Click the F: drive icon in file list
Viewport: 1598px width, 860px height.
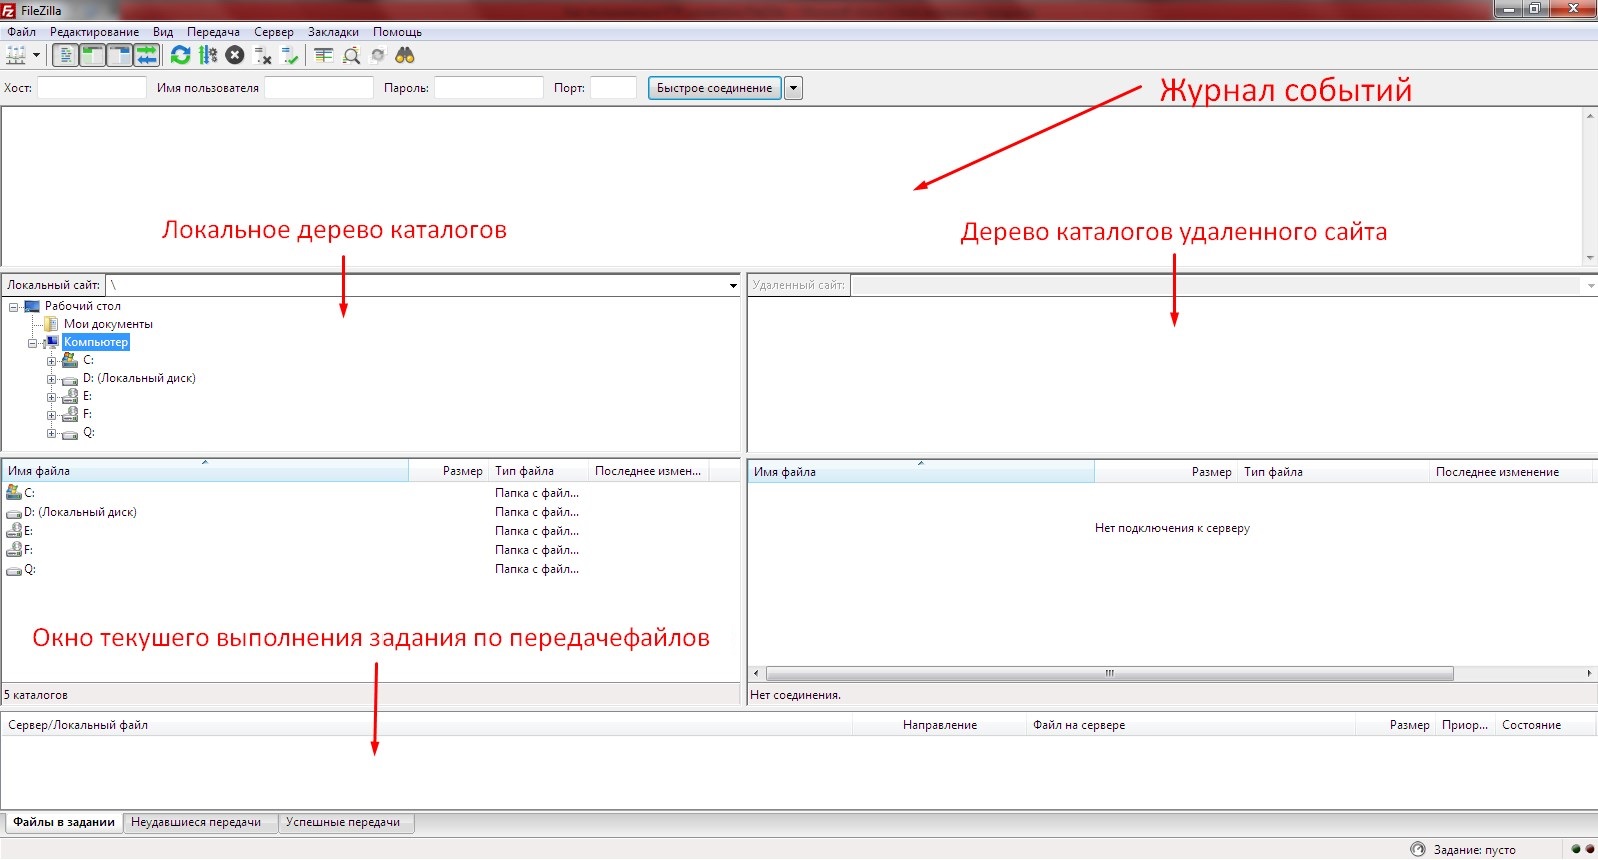click(x=14, y=550)
